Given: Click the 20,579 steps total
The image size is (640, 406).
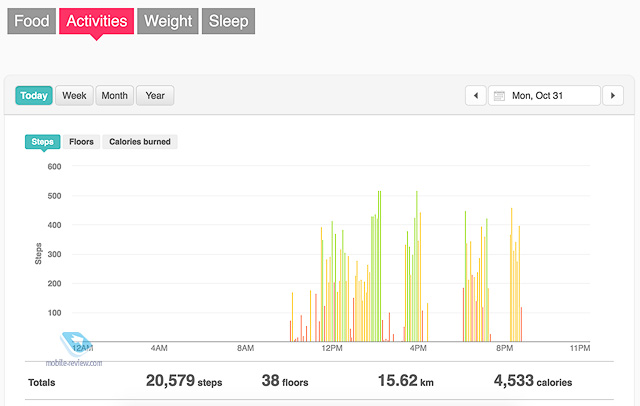Looking at the screenshot, I should [184, 381].
